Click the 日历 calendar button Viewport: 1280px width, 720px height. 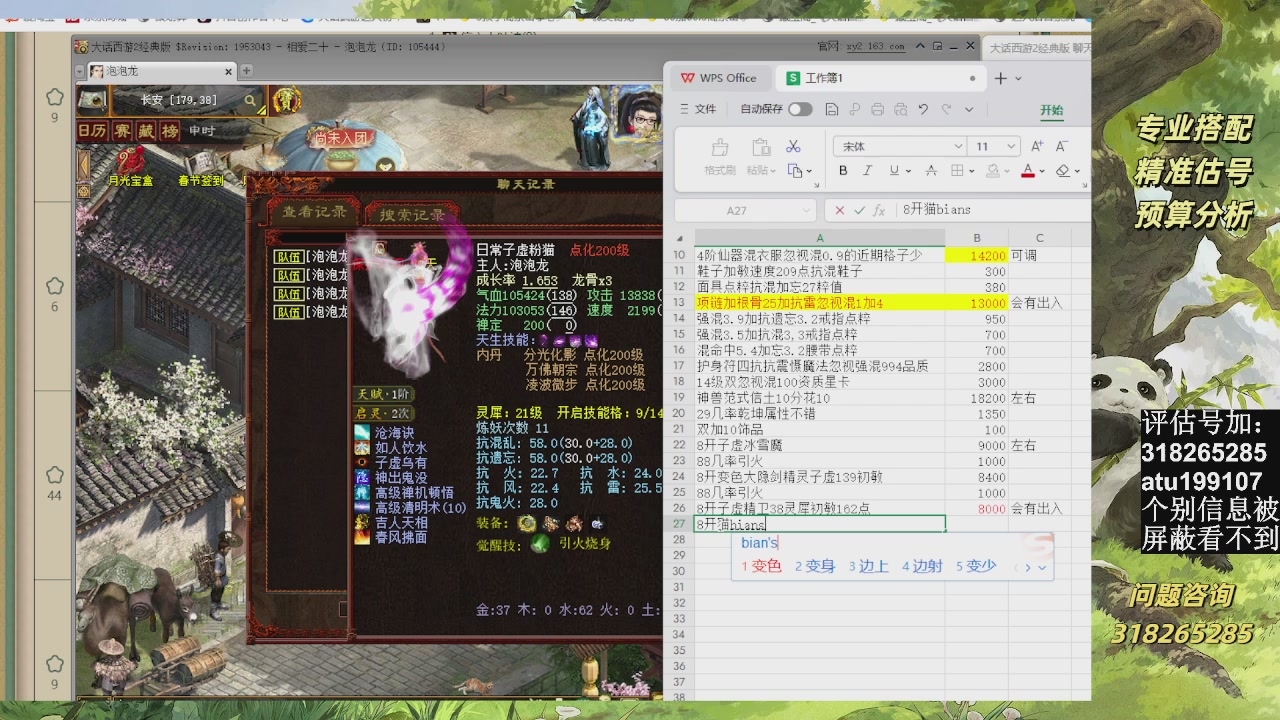pos(92,131)
